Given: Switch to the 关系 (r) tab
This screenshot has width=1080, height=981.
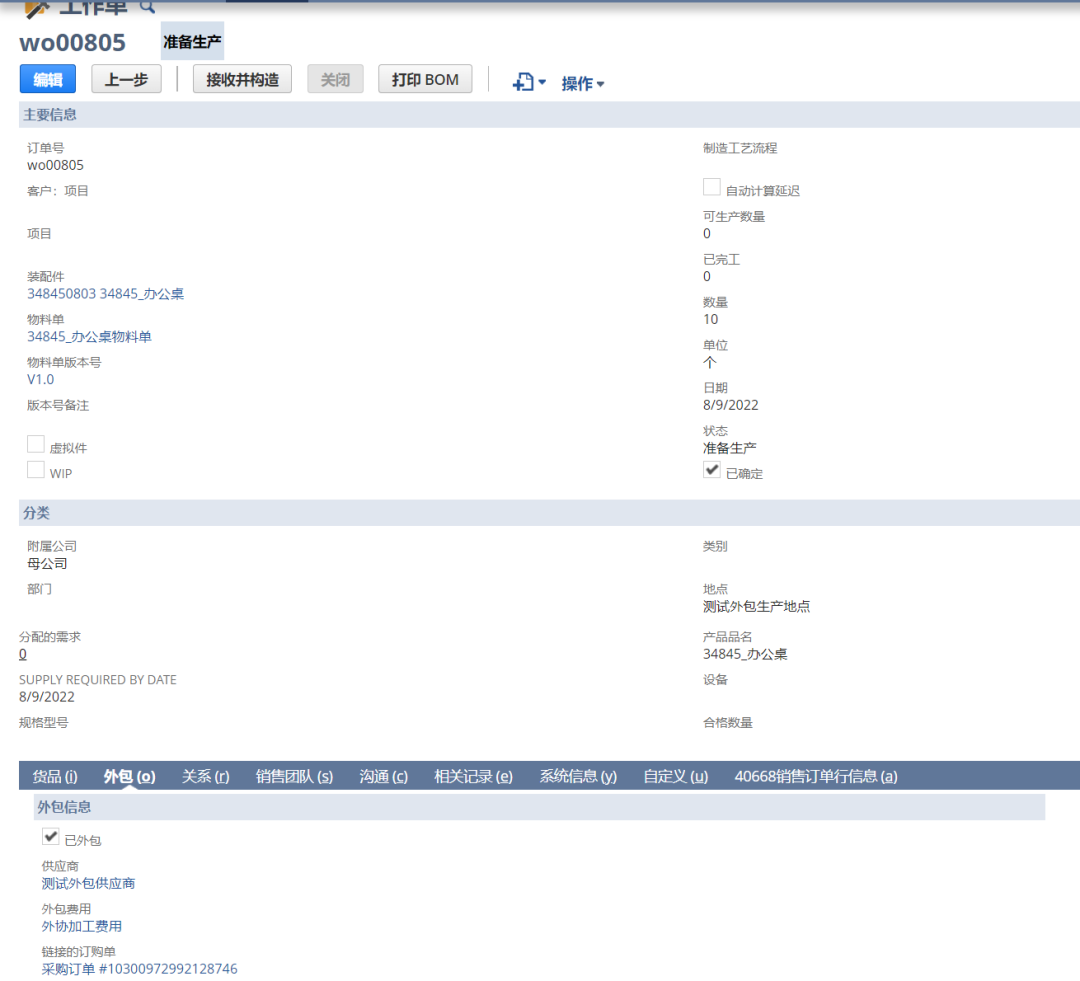Looking at the screenshot, I should (205, 776).
